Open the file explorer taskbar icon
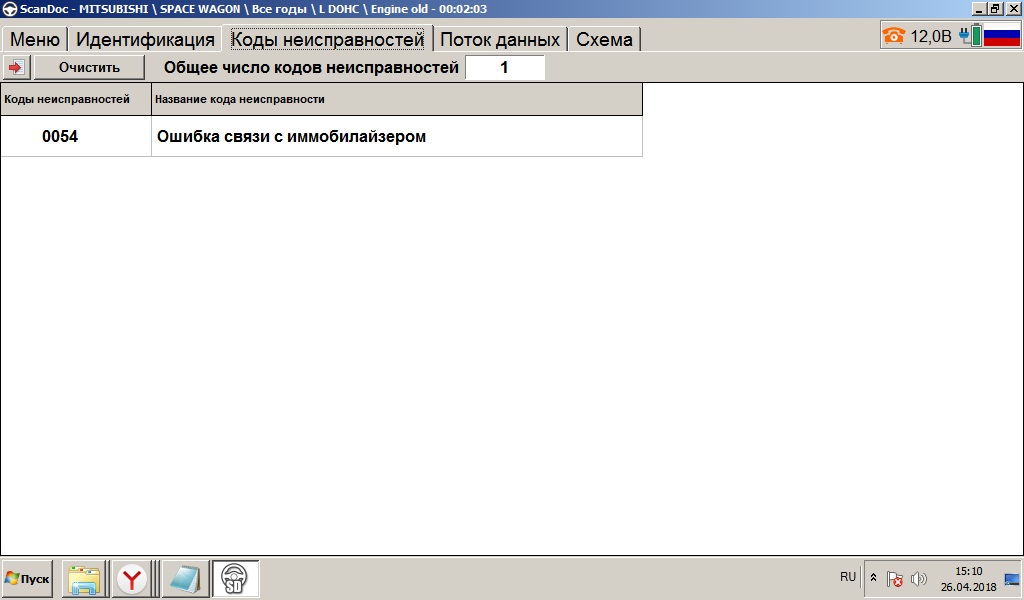Image resolution: width=1024 pixels, height=600 pixels. [x=84, y=578]
